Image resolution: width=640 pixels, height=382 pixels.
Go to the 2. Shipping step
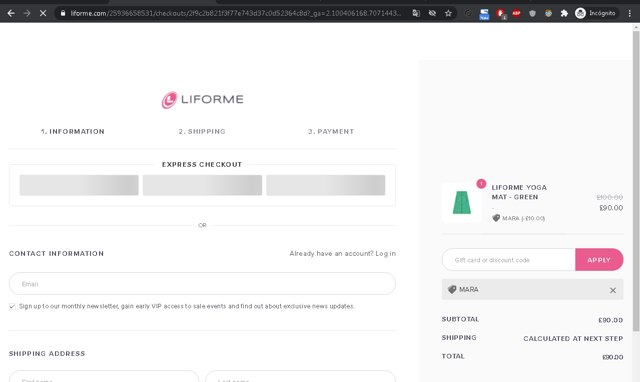(202, 131)
